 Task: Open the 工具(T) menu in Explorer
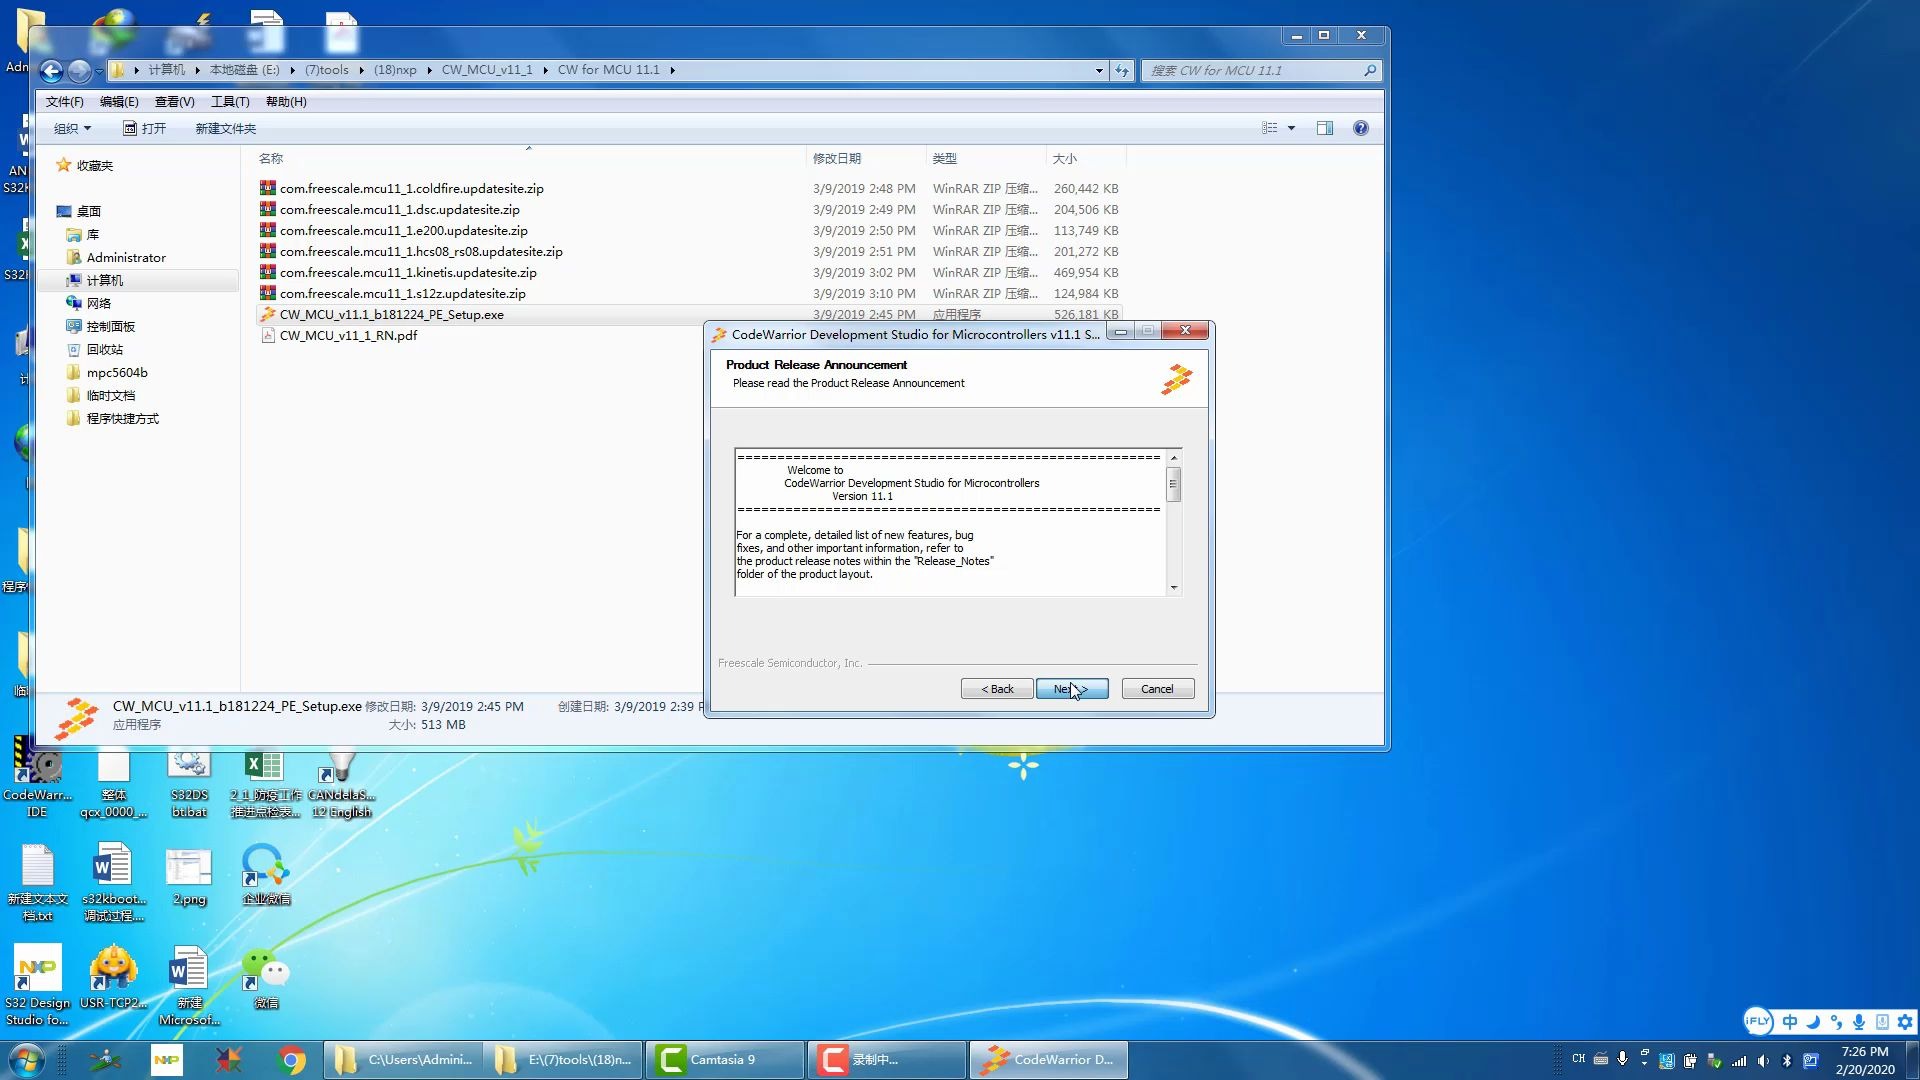tap(230, 102)
